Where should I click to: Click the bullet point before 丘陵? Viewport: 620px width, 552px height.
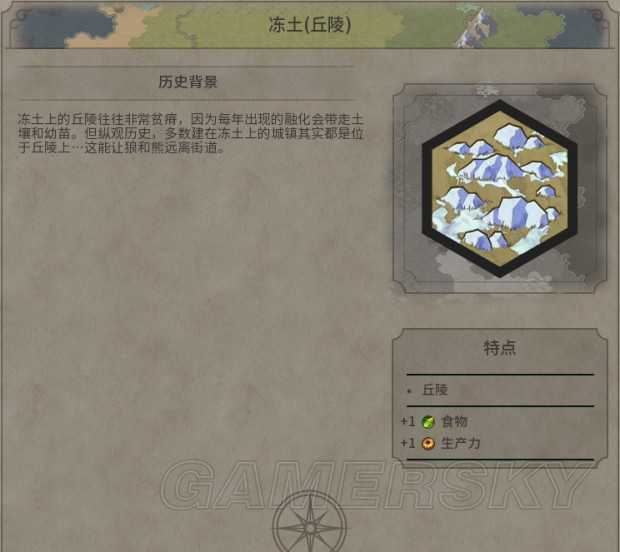(x=410, y=391)
